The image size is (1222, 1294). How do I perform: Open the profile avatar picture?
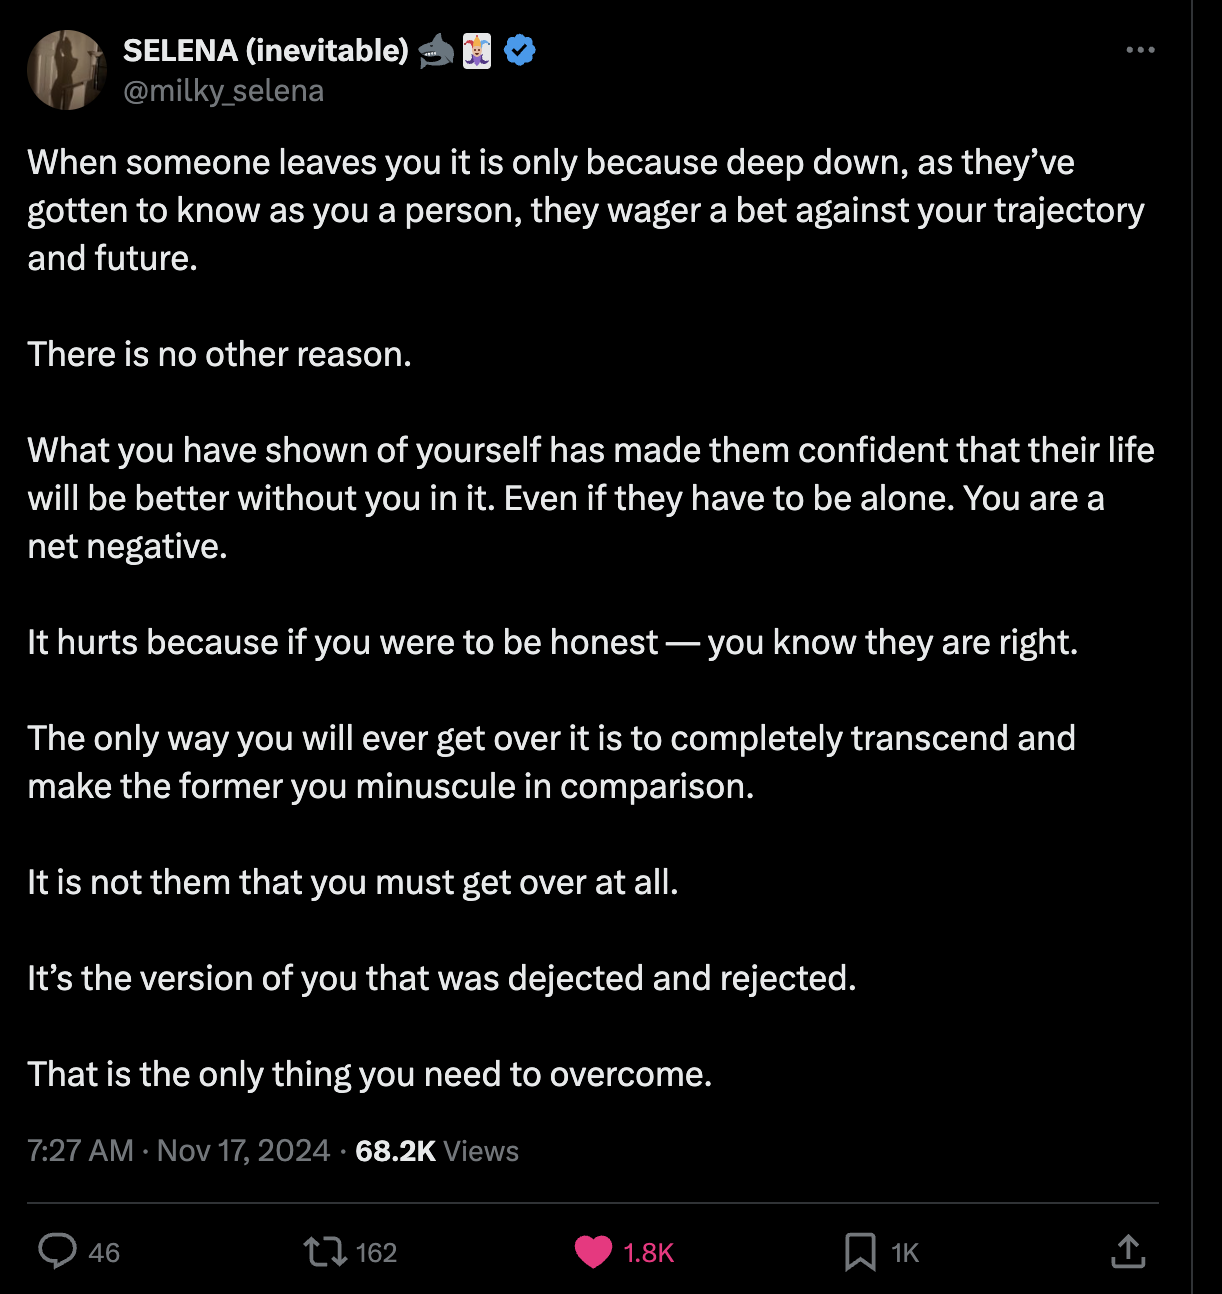[x=67, y=69]
